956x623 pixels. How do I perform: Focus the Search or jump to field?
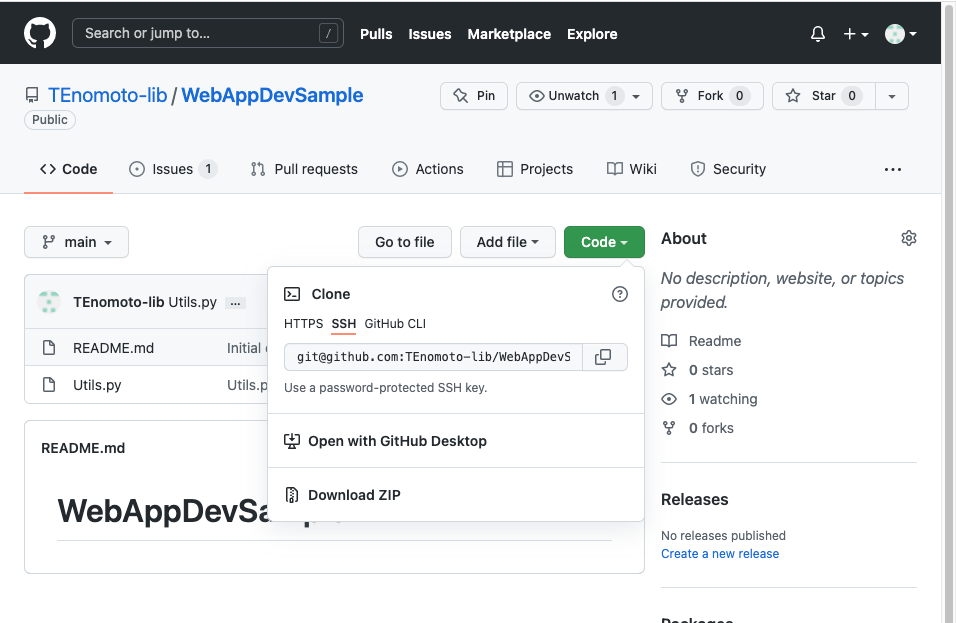point(208,33)
